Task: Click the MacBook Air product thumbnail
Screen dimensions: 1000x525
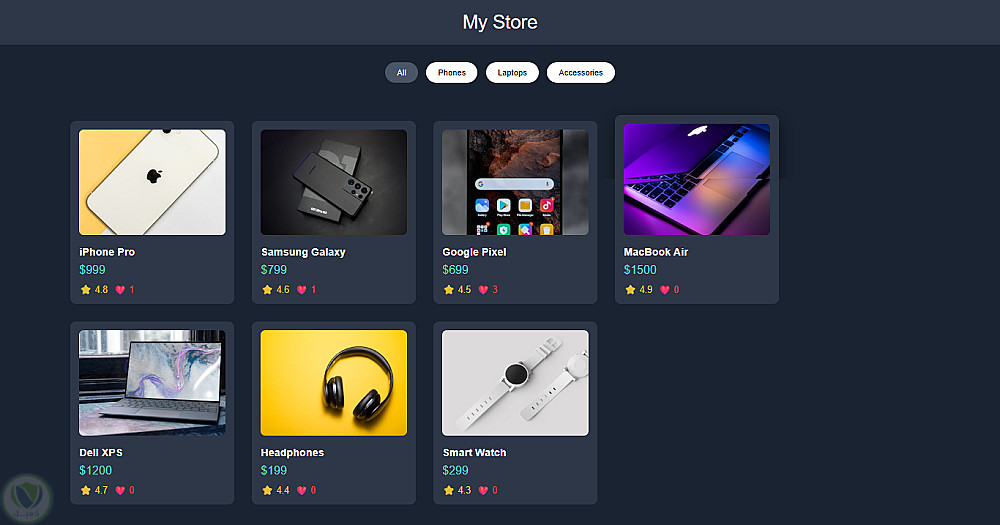Action: pyautogui.click(x=696, y=179)
